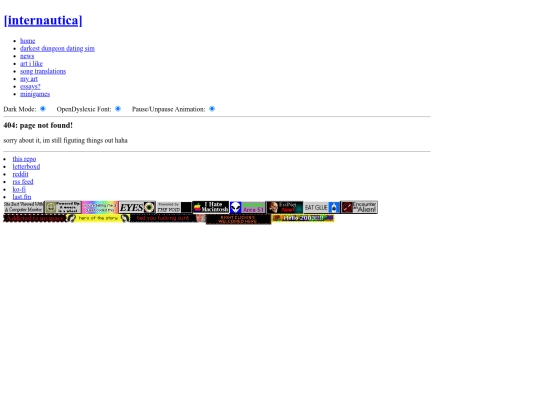Click the '404: page not found!' heading
Image resolution: width=540 pixels, height=405 pixels.
(x=38, y=125)
